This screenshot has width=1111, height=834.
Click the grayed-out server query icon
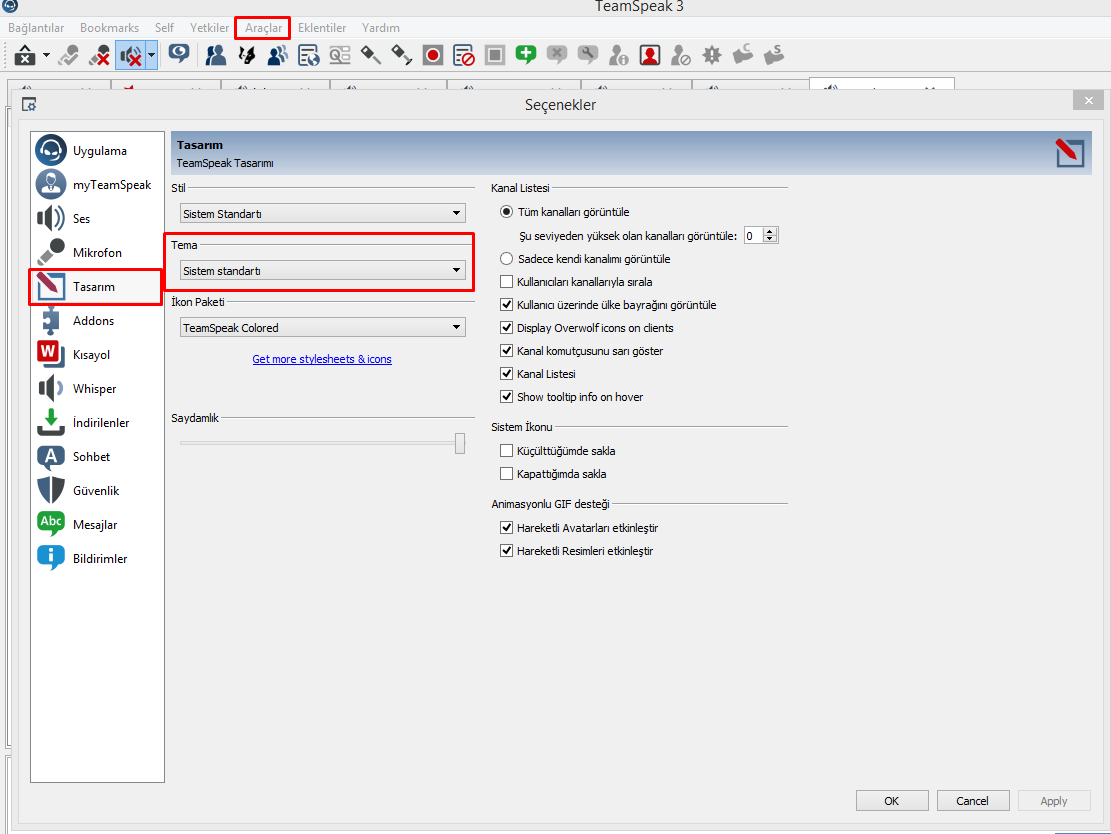pyautogui.click(x=339, y=55)
